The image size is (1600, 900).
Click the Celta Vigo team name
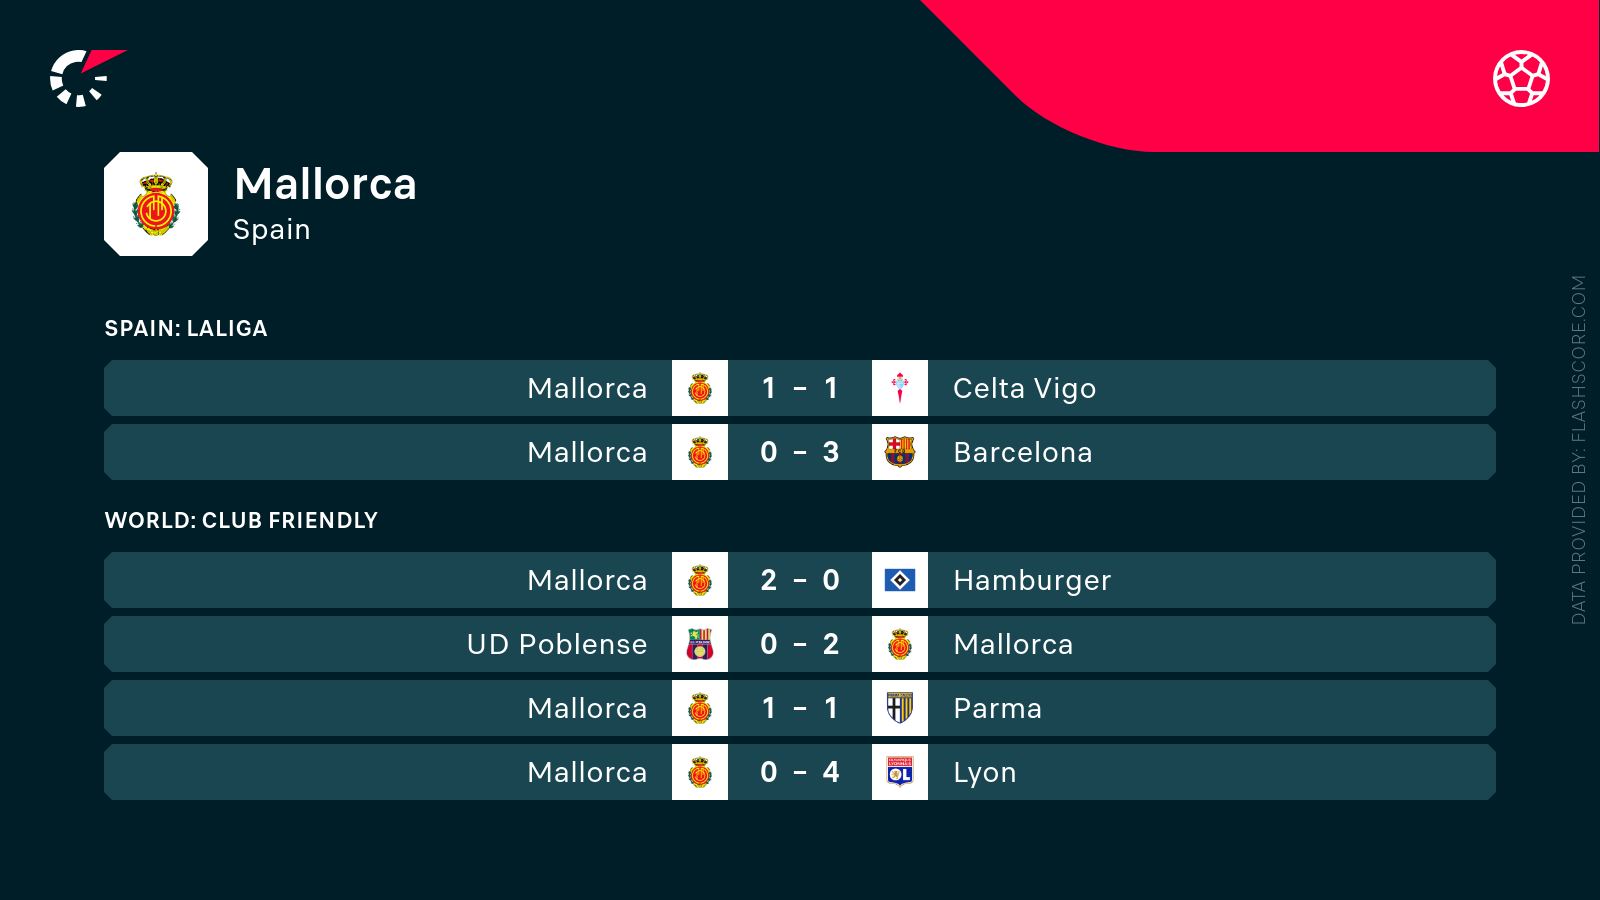click(1024, 388)
